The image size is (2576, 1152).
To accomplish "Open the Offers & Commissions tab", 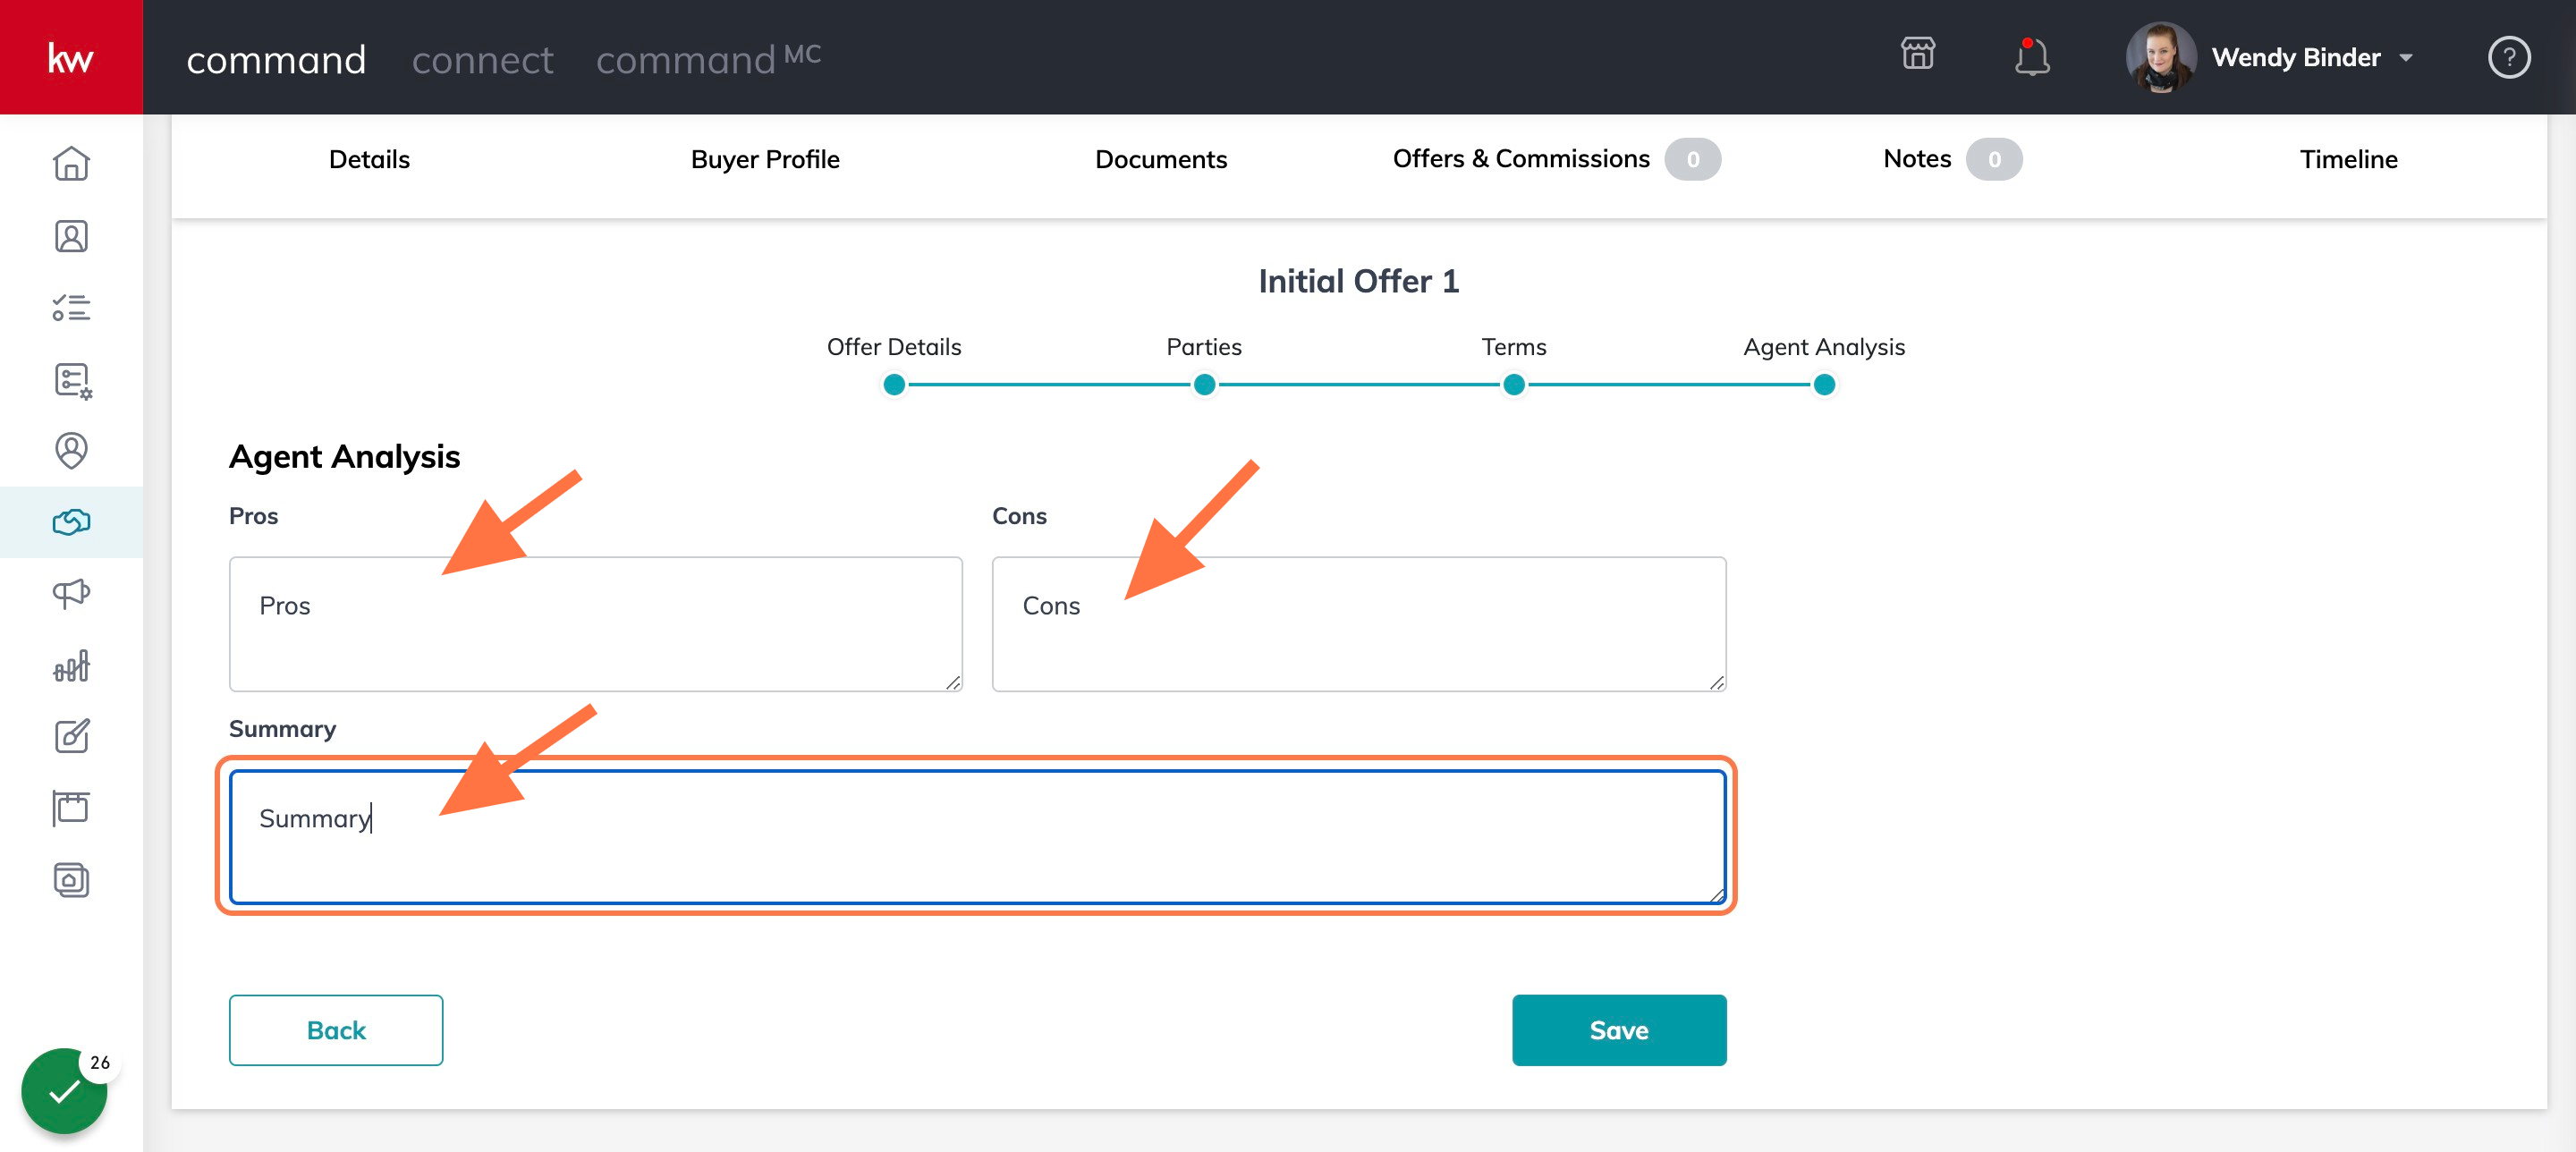I will click(x=1556, y=159).
